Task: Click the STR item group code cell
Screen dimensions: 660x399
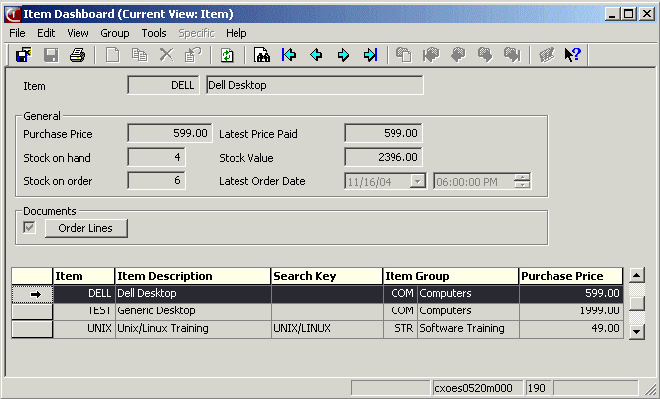Action: pyautogui.click(x=400, y=329)
